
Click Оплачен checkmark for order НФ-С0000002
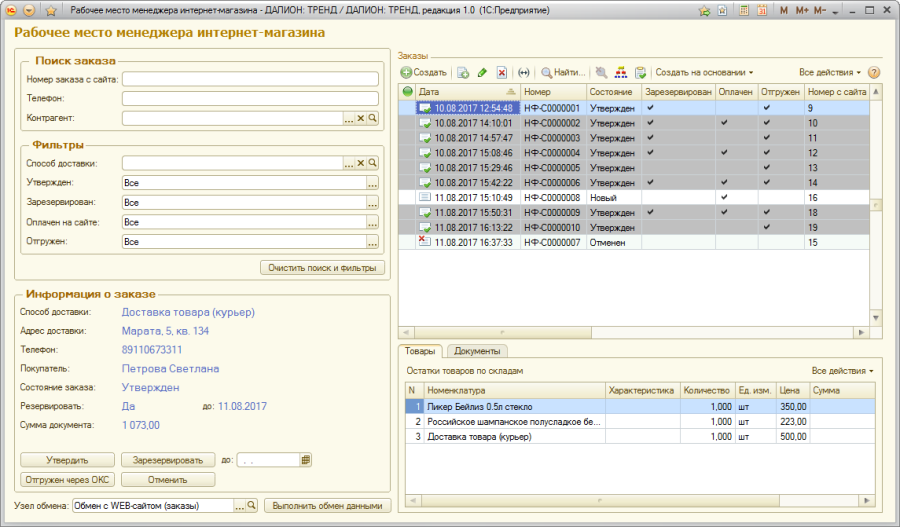coord(724,123)
